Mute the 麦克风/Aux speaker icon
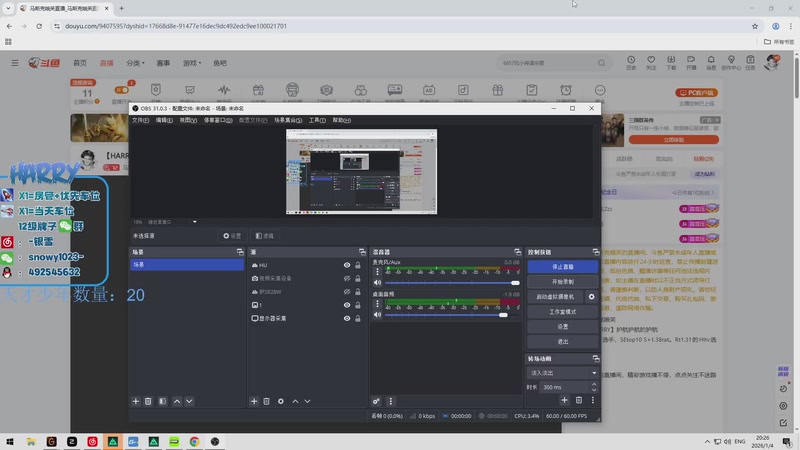Screen dimensions: 800x450 [377, 283]
